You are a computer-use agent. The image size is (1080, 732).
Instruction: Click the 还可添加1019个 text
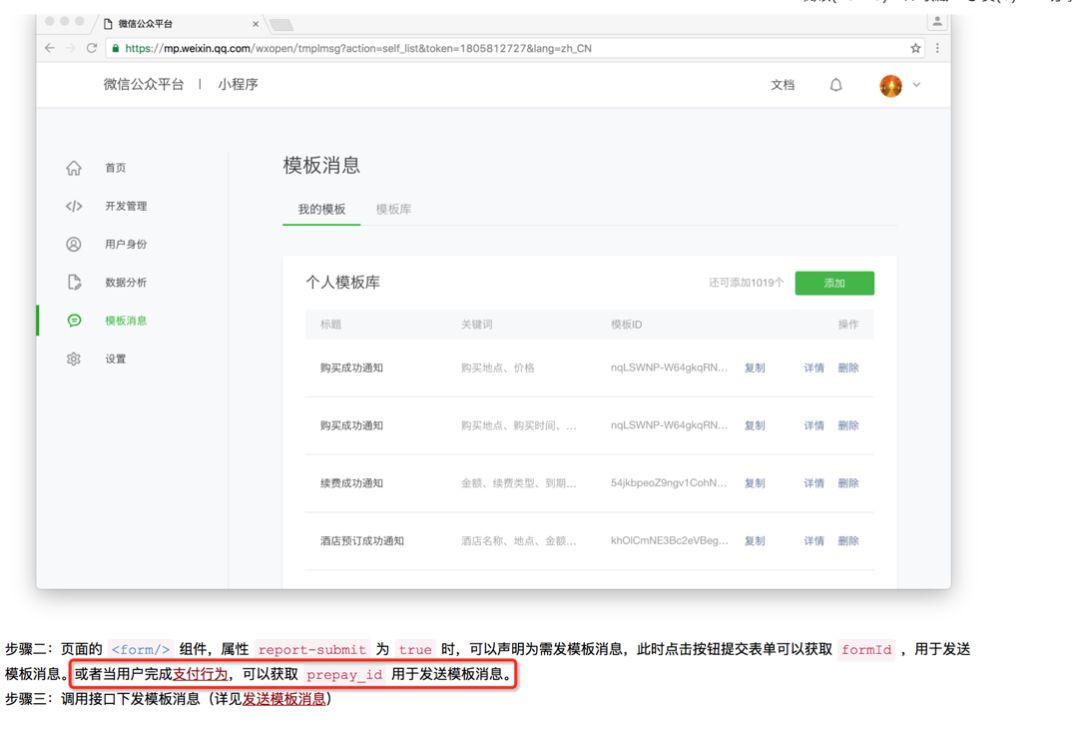click(x=746, y=283)
